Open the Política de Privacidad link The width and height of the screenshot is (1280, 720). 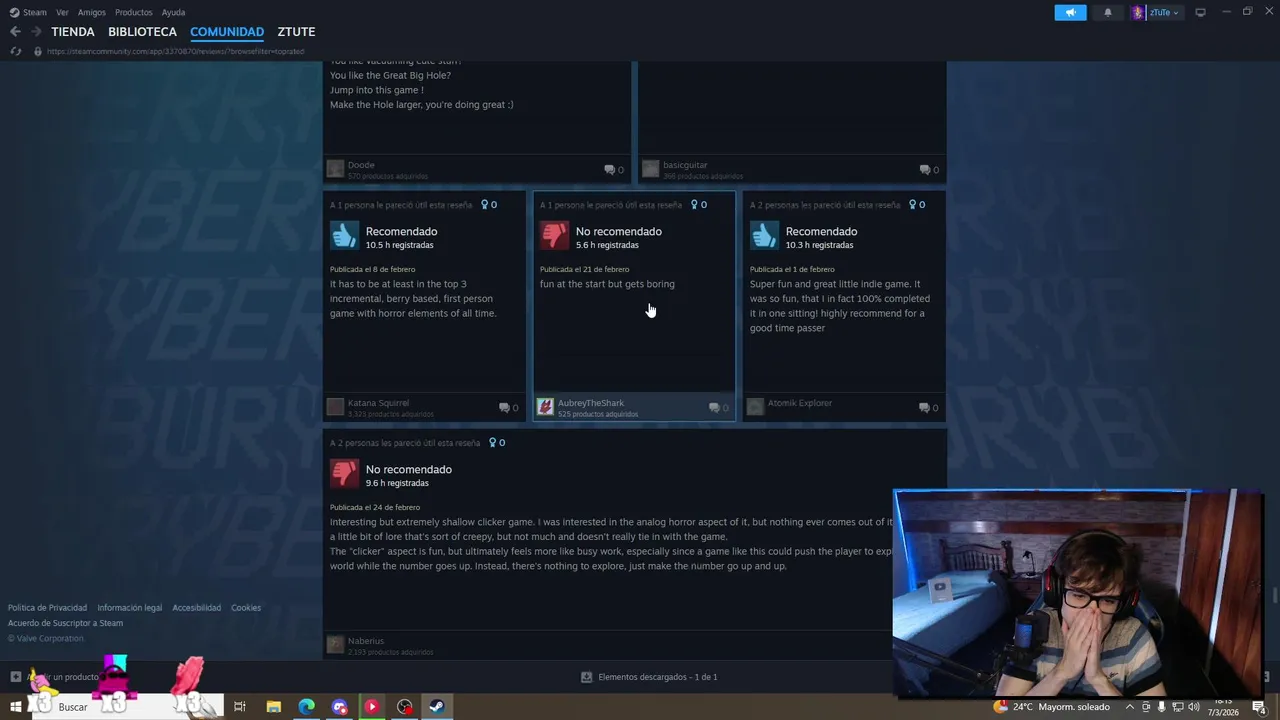click(47, 608)
